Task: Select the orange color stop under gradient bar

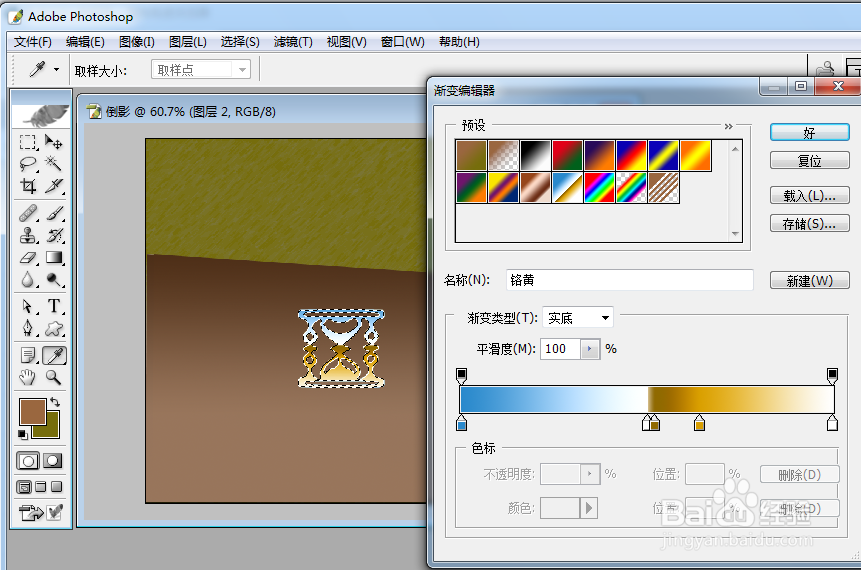Action: tap(699, 423)
